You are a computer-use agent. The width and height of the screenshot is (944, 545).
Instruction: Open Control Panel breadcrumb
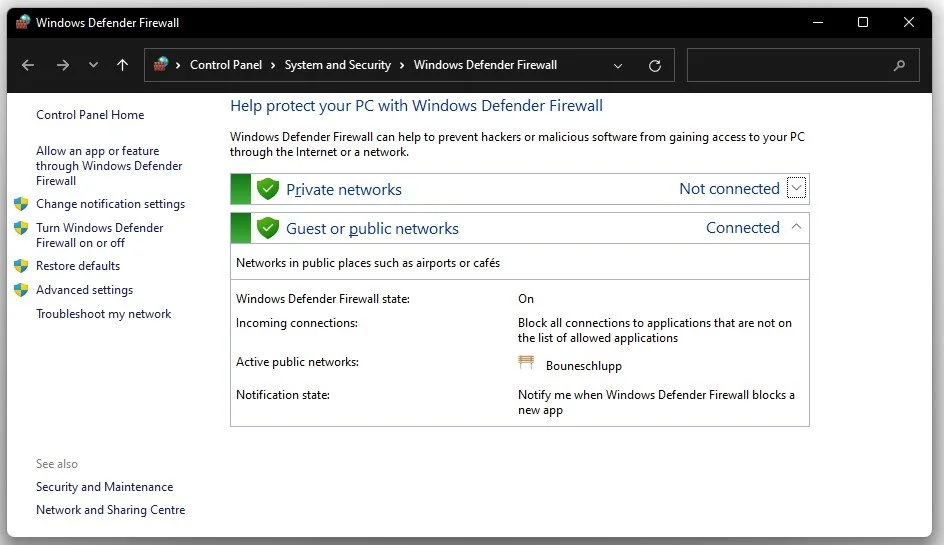(x=226, y=65)
